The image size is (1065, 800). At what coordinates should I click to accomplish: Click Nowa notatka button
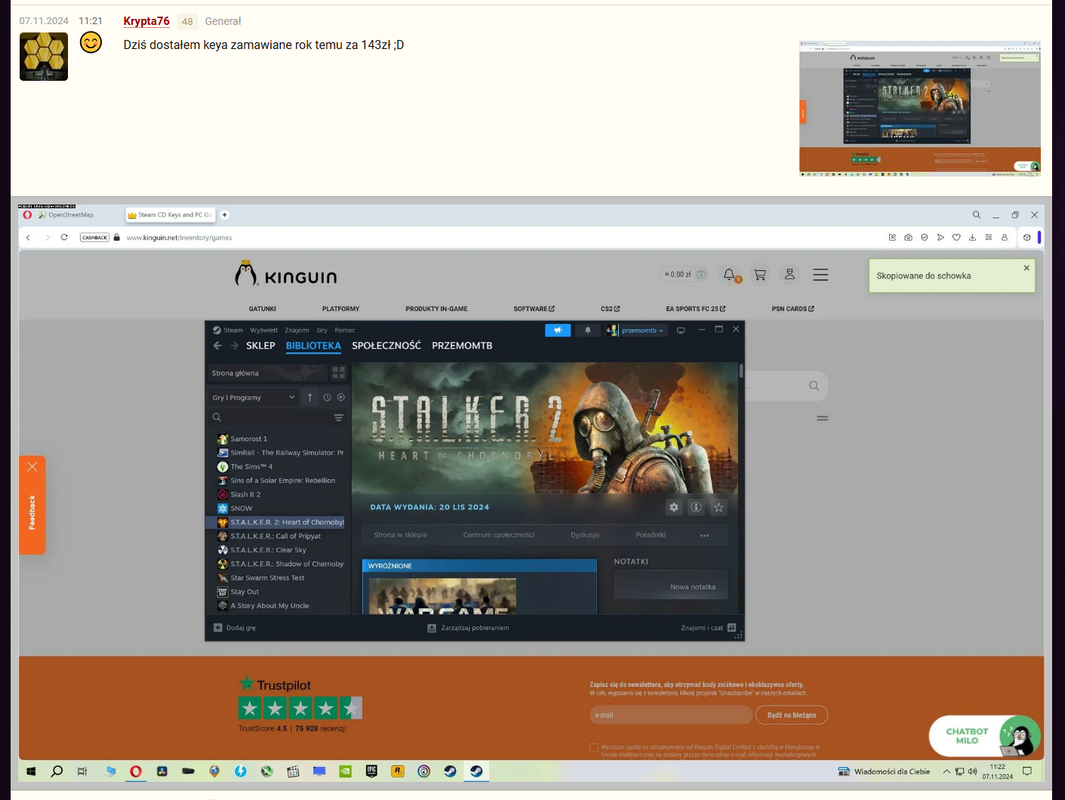pyautogui.click(x=671, y=587)
